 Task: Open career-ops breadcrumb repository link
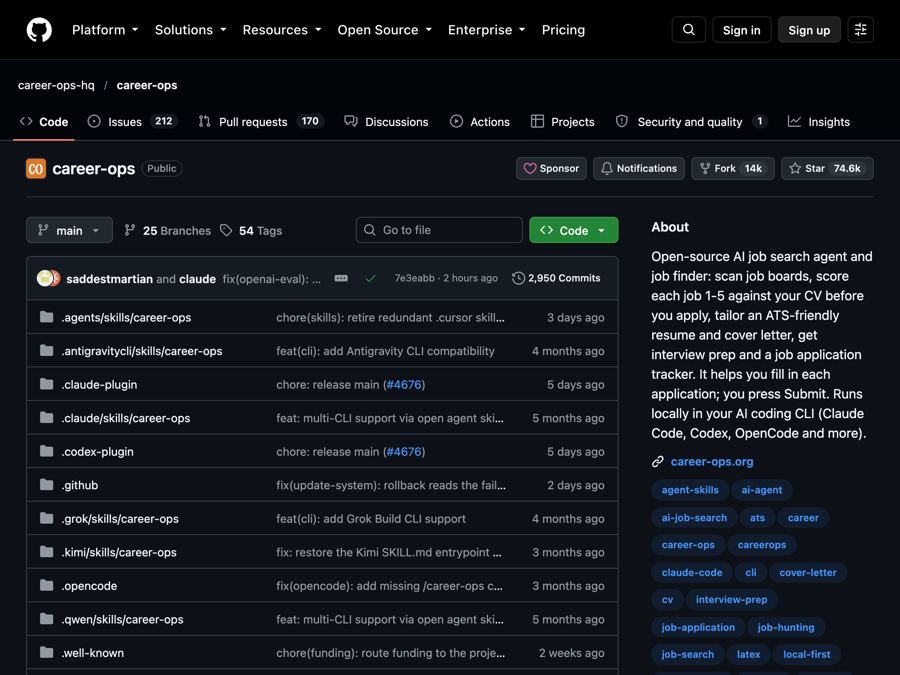click(147, 86)
